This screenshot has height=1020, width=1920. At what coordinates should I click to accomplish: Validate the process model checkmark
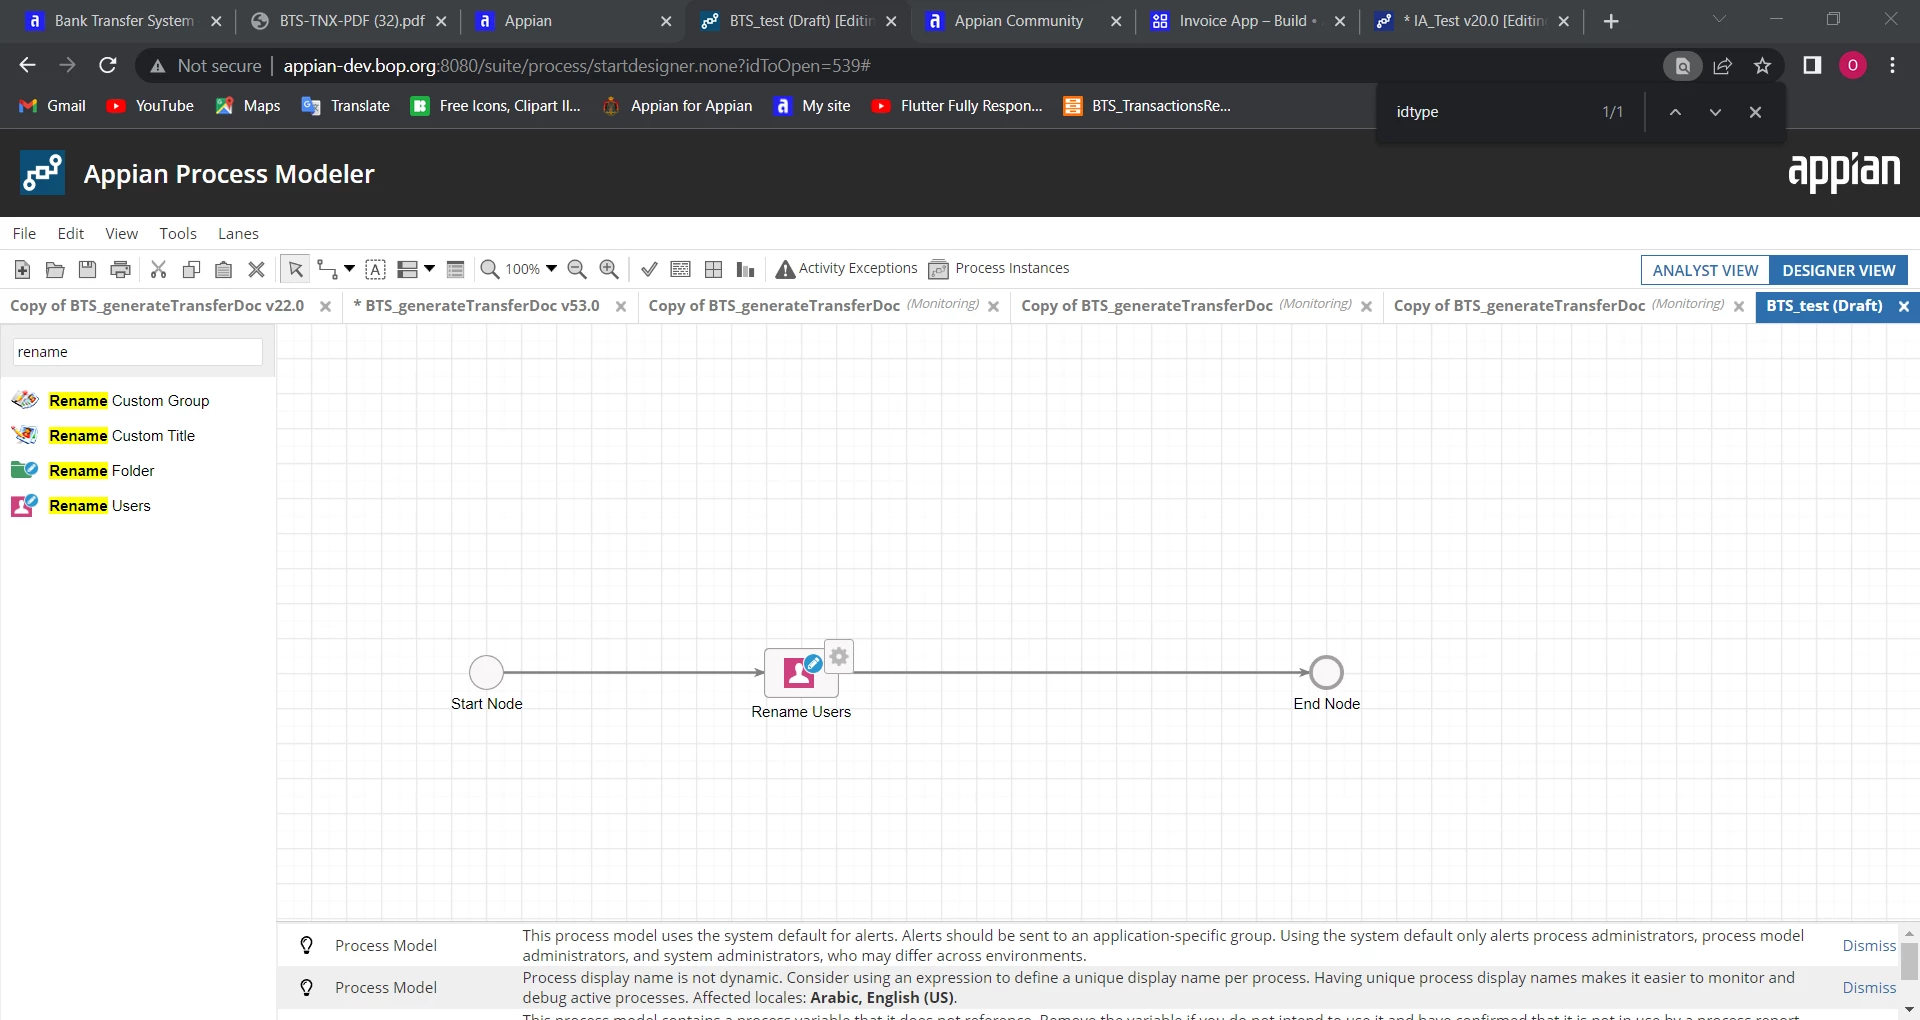[649, 269]
